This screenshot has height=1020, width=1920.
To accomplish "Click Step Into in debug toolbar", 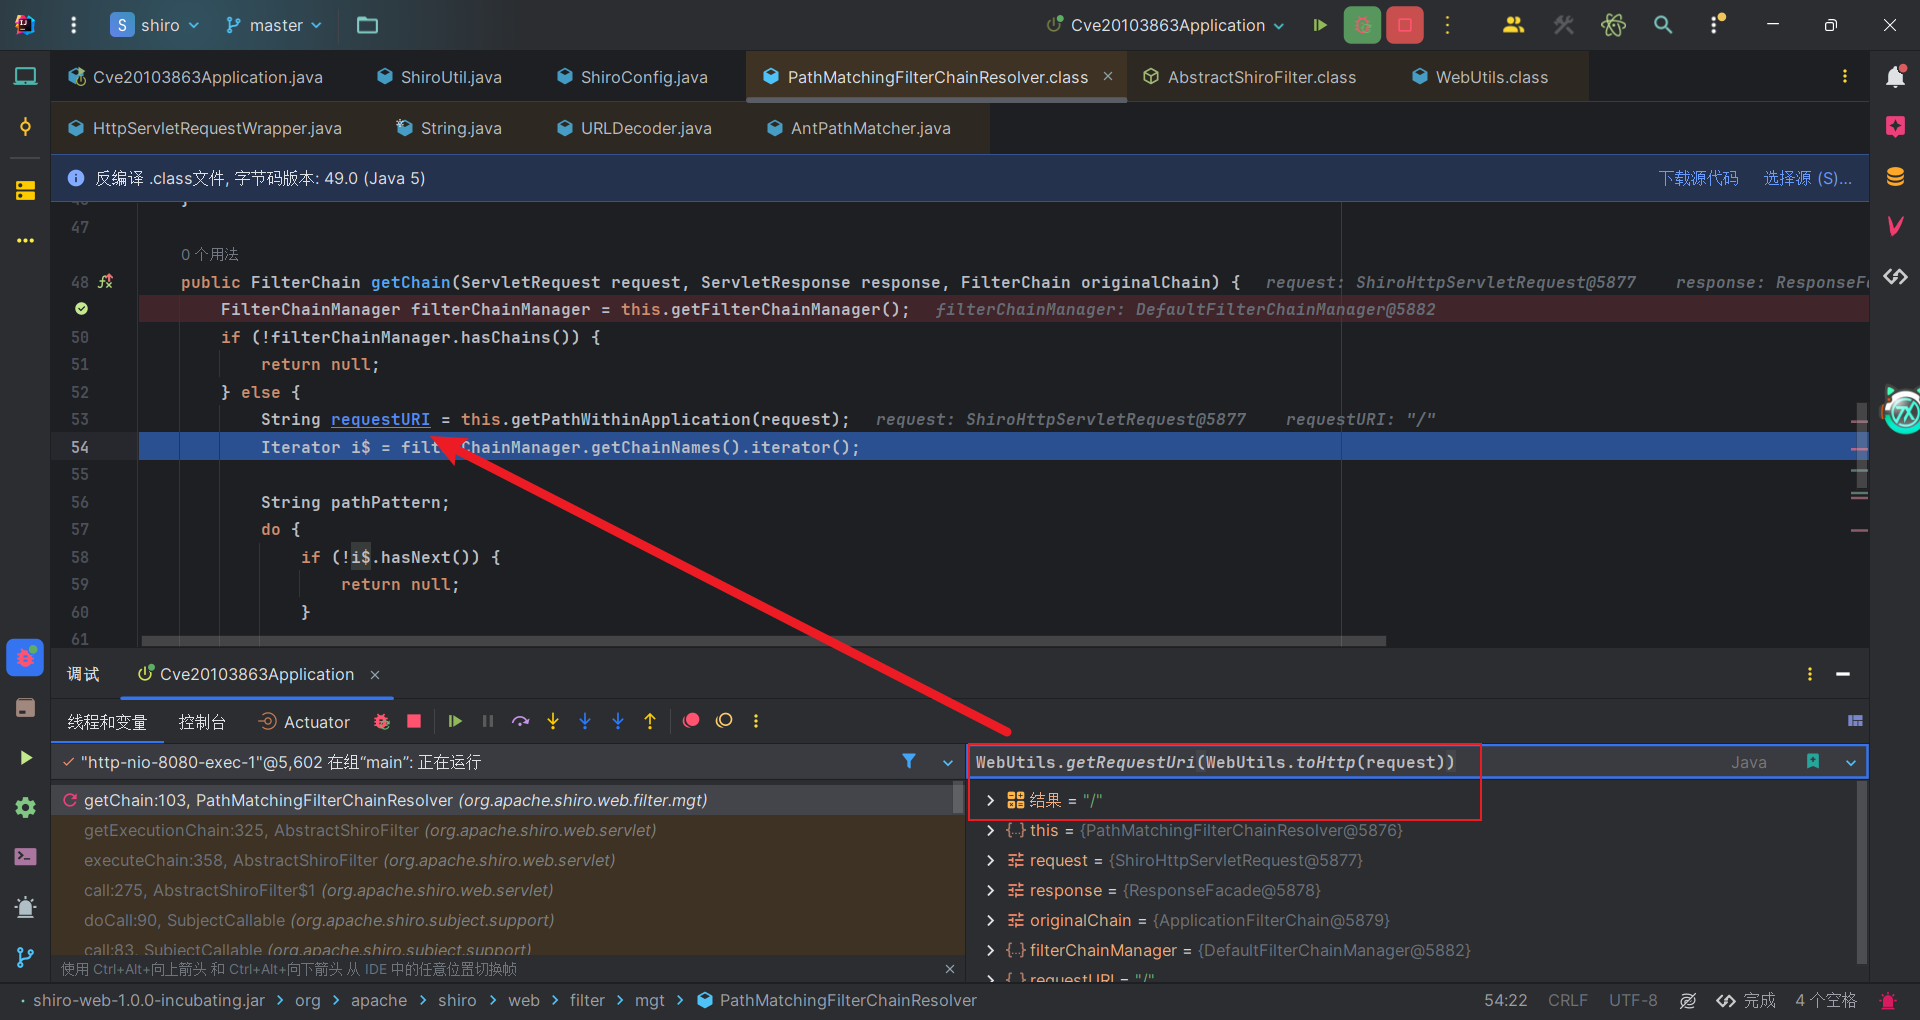I will click(553, 721).
